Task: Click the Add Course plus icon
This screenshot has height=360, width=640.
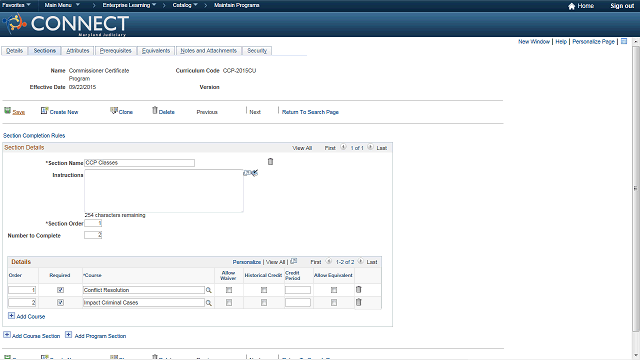Action: tap(11, 316)
